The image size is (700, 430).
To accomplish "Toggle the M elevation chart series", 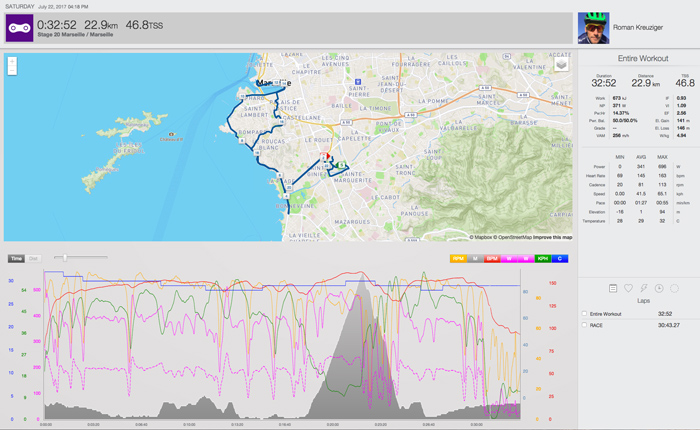I will 475,259.
